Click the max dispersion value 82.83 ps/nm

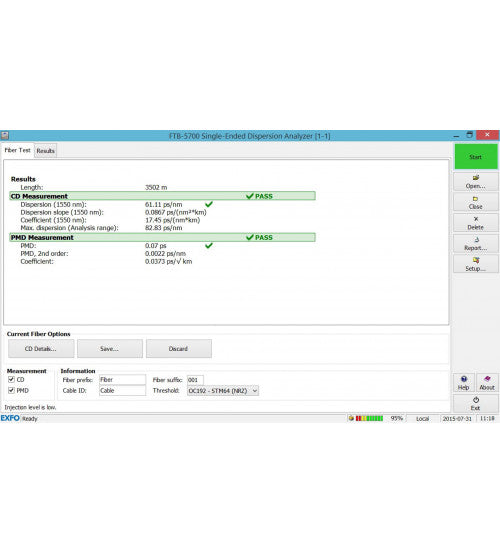[164, 228]
